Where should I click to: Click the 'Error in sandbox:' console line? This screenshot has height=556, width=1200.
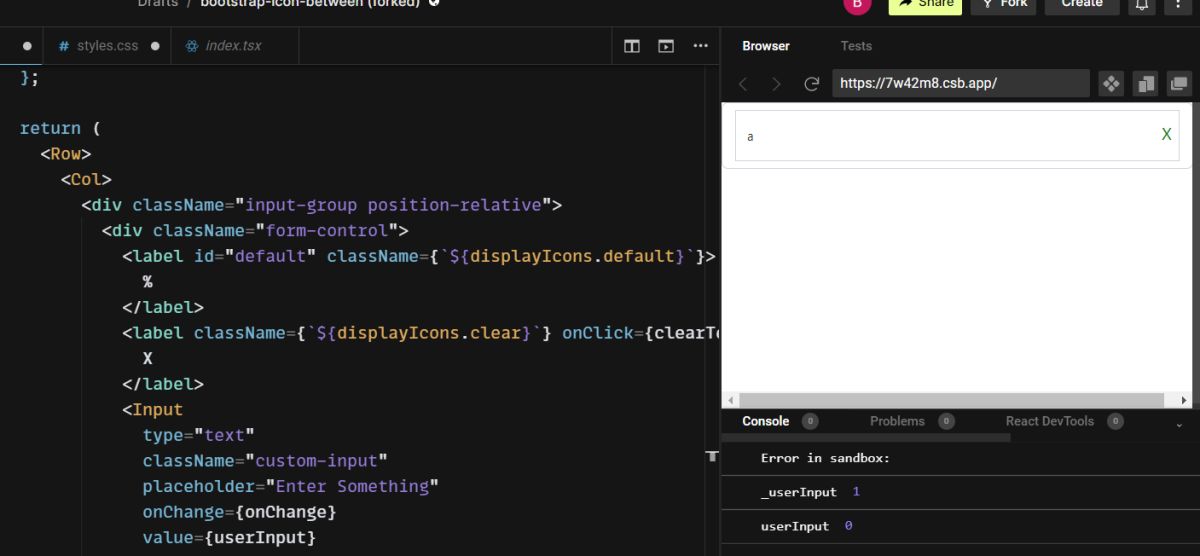point(825,458)
